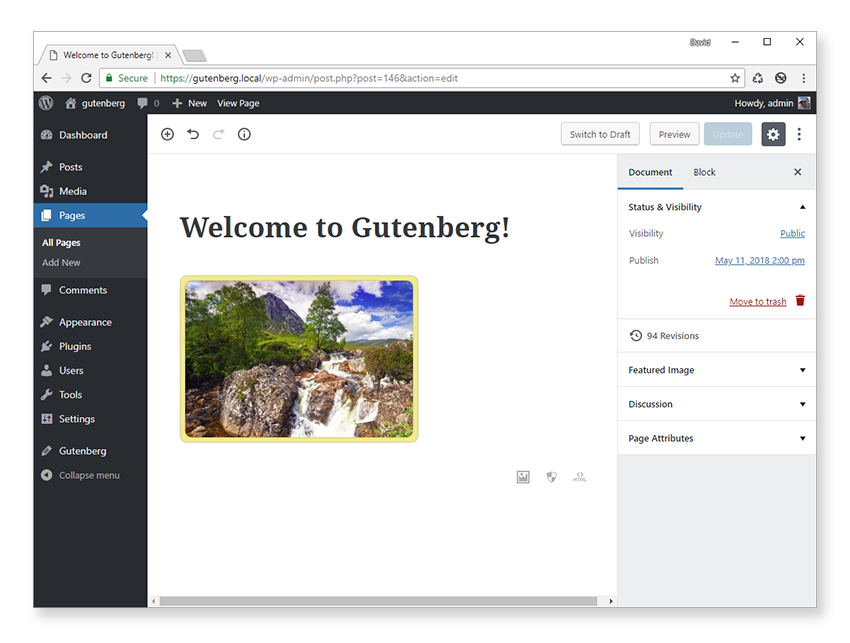Open All Pages submenu link

coord(61,242)
